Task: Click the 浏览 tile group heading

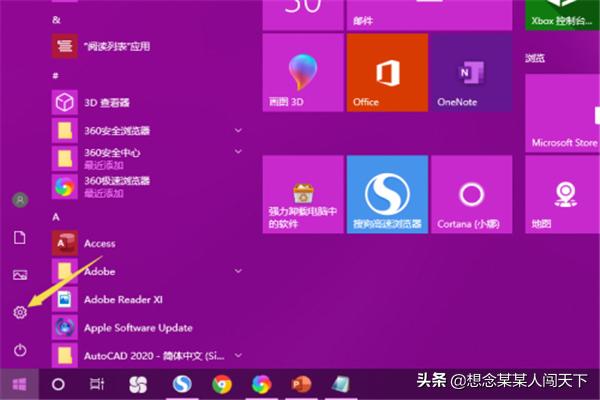Action: [x=535, y=58]
